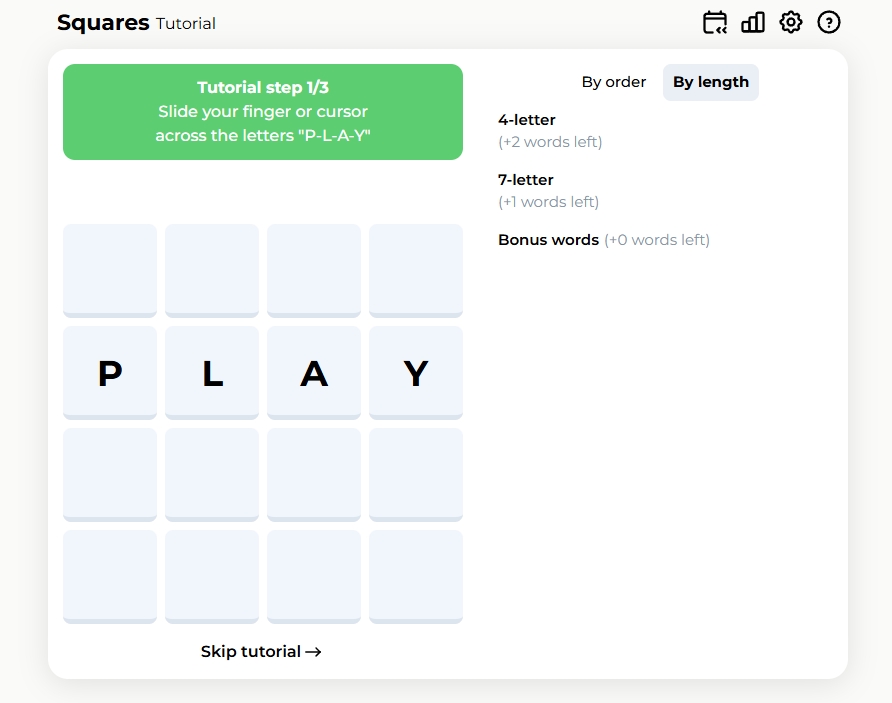Click the green Tutorial step banner
The image size is (892, 703).
[263, 112]
